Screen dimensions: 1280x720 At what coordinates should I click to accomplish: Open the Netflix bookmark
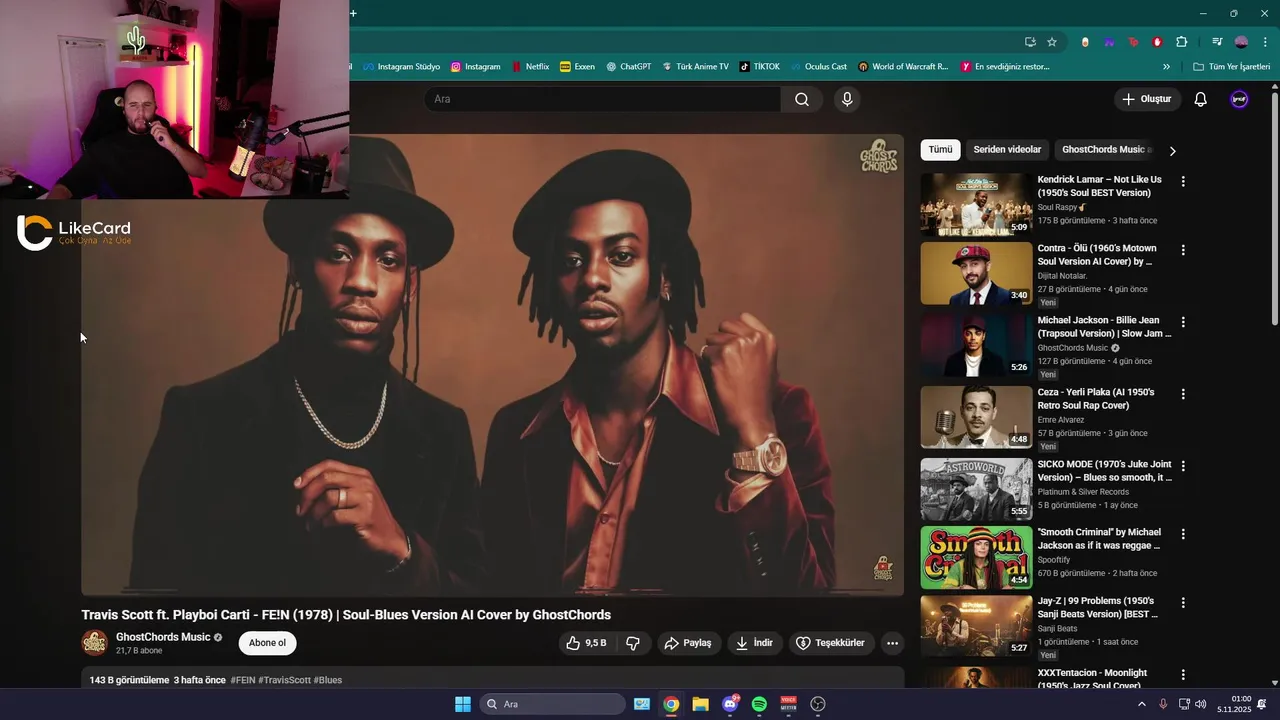point(530,67)
